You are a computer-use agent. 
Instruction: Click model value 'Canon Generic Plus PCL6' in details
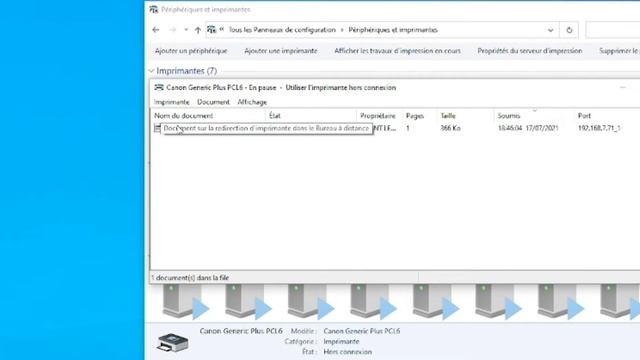click(362, 331)
